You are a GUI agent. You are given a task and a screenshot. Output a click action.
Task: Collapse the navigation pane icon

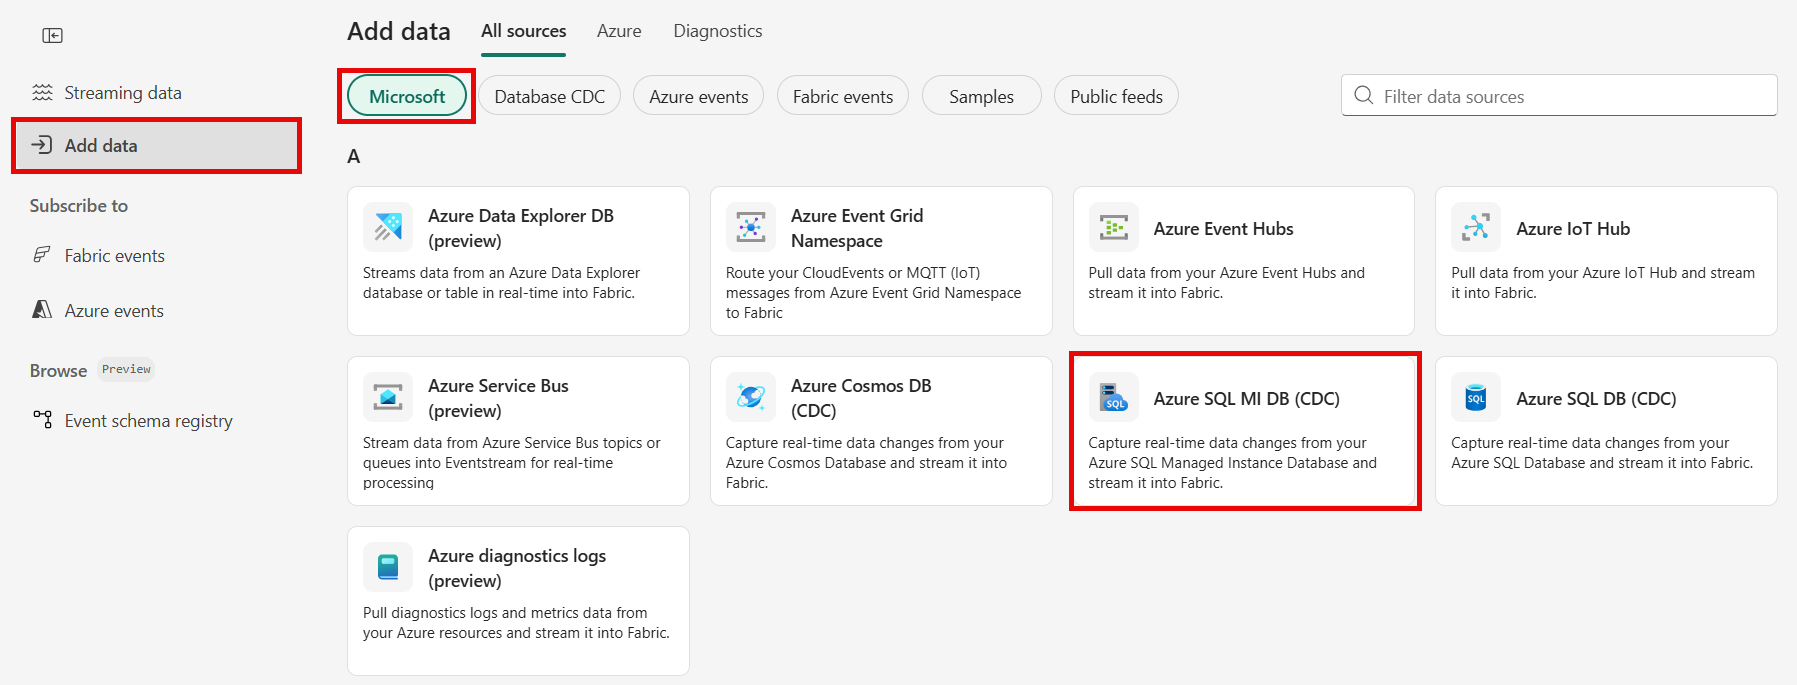click(52, 36)
